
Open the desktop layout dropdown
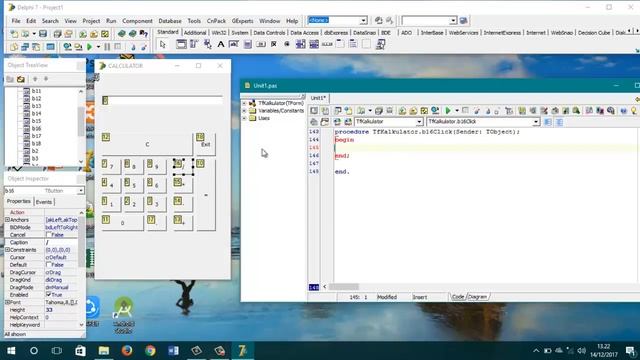point(363,20)
